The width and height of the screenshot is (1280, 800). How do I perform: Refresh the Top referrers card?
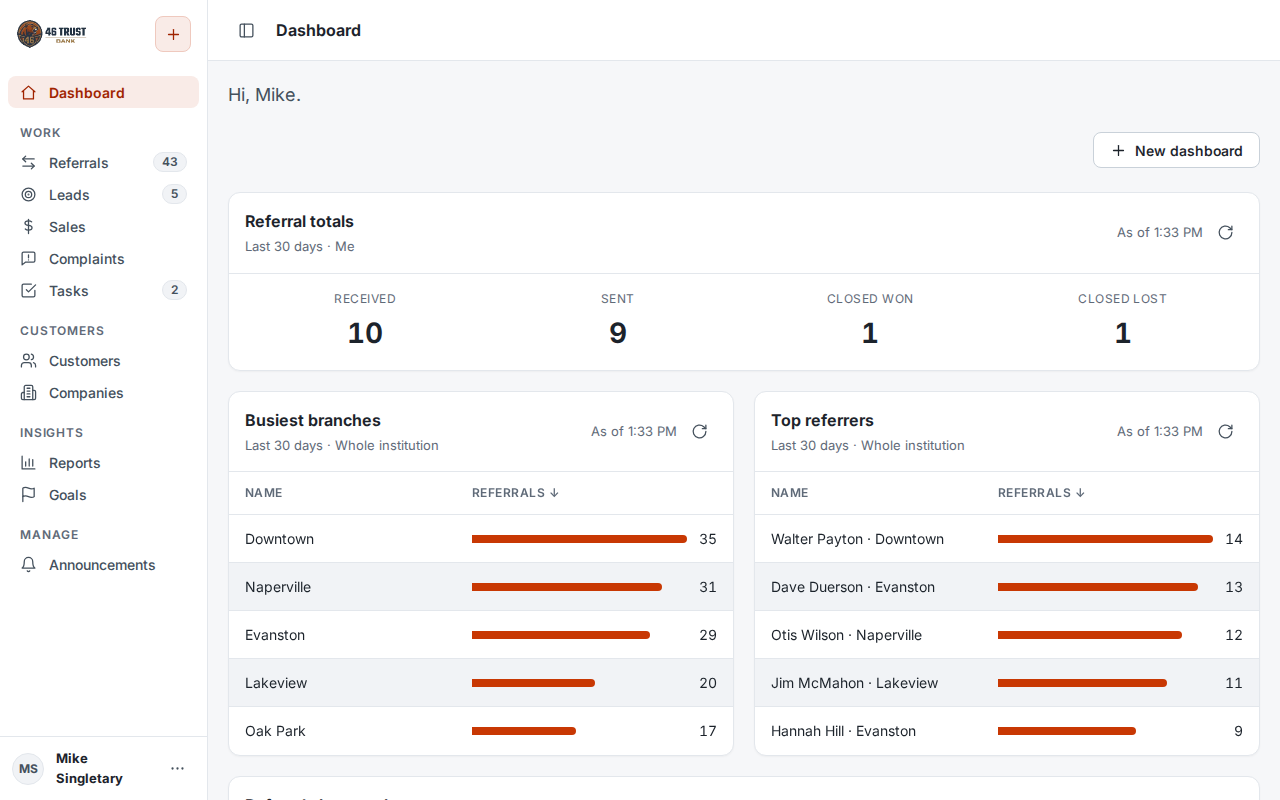point(1225,431)
